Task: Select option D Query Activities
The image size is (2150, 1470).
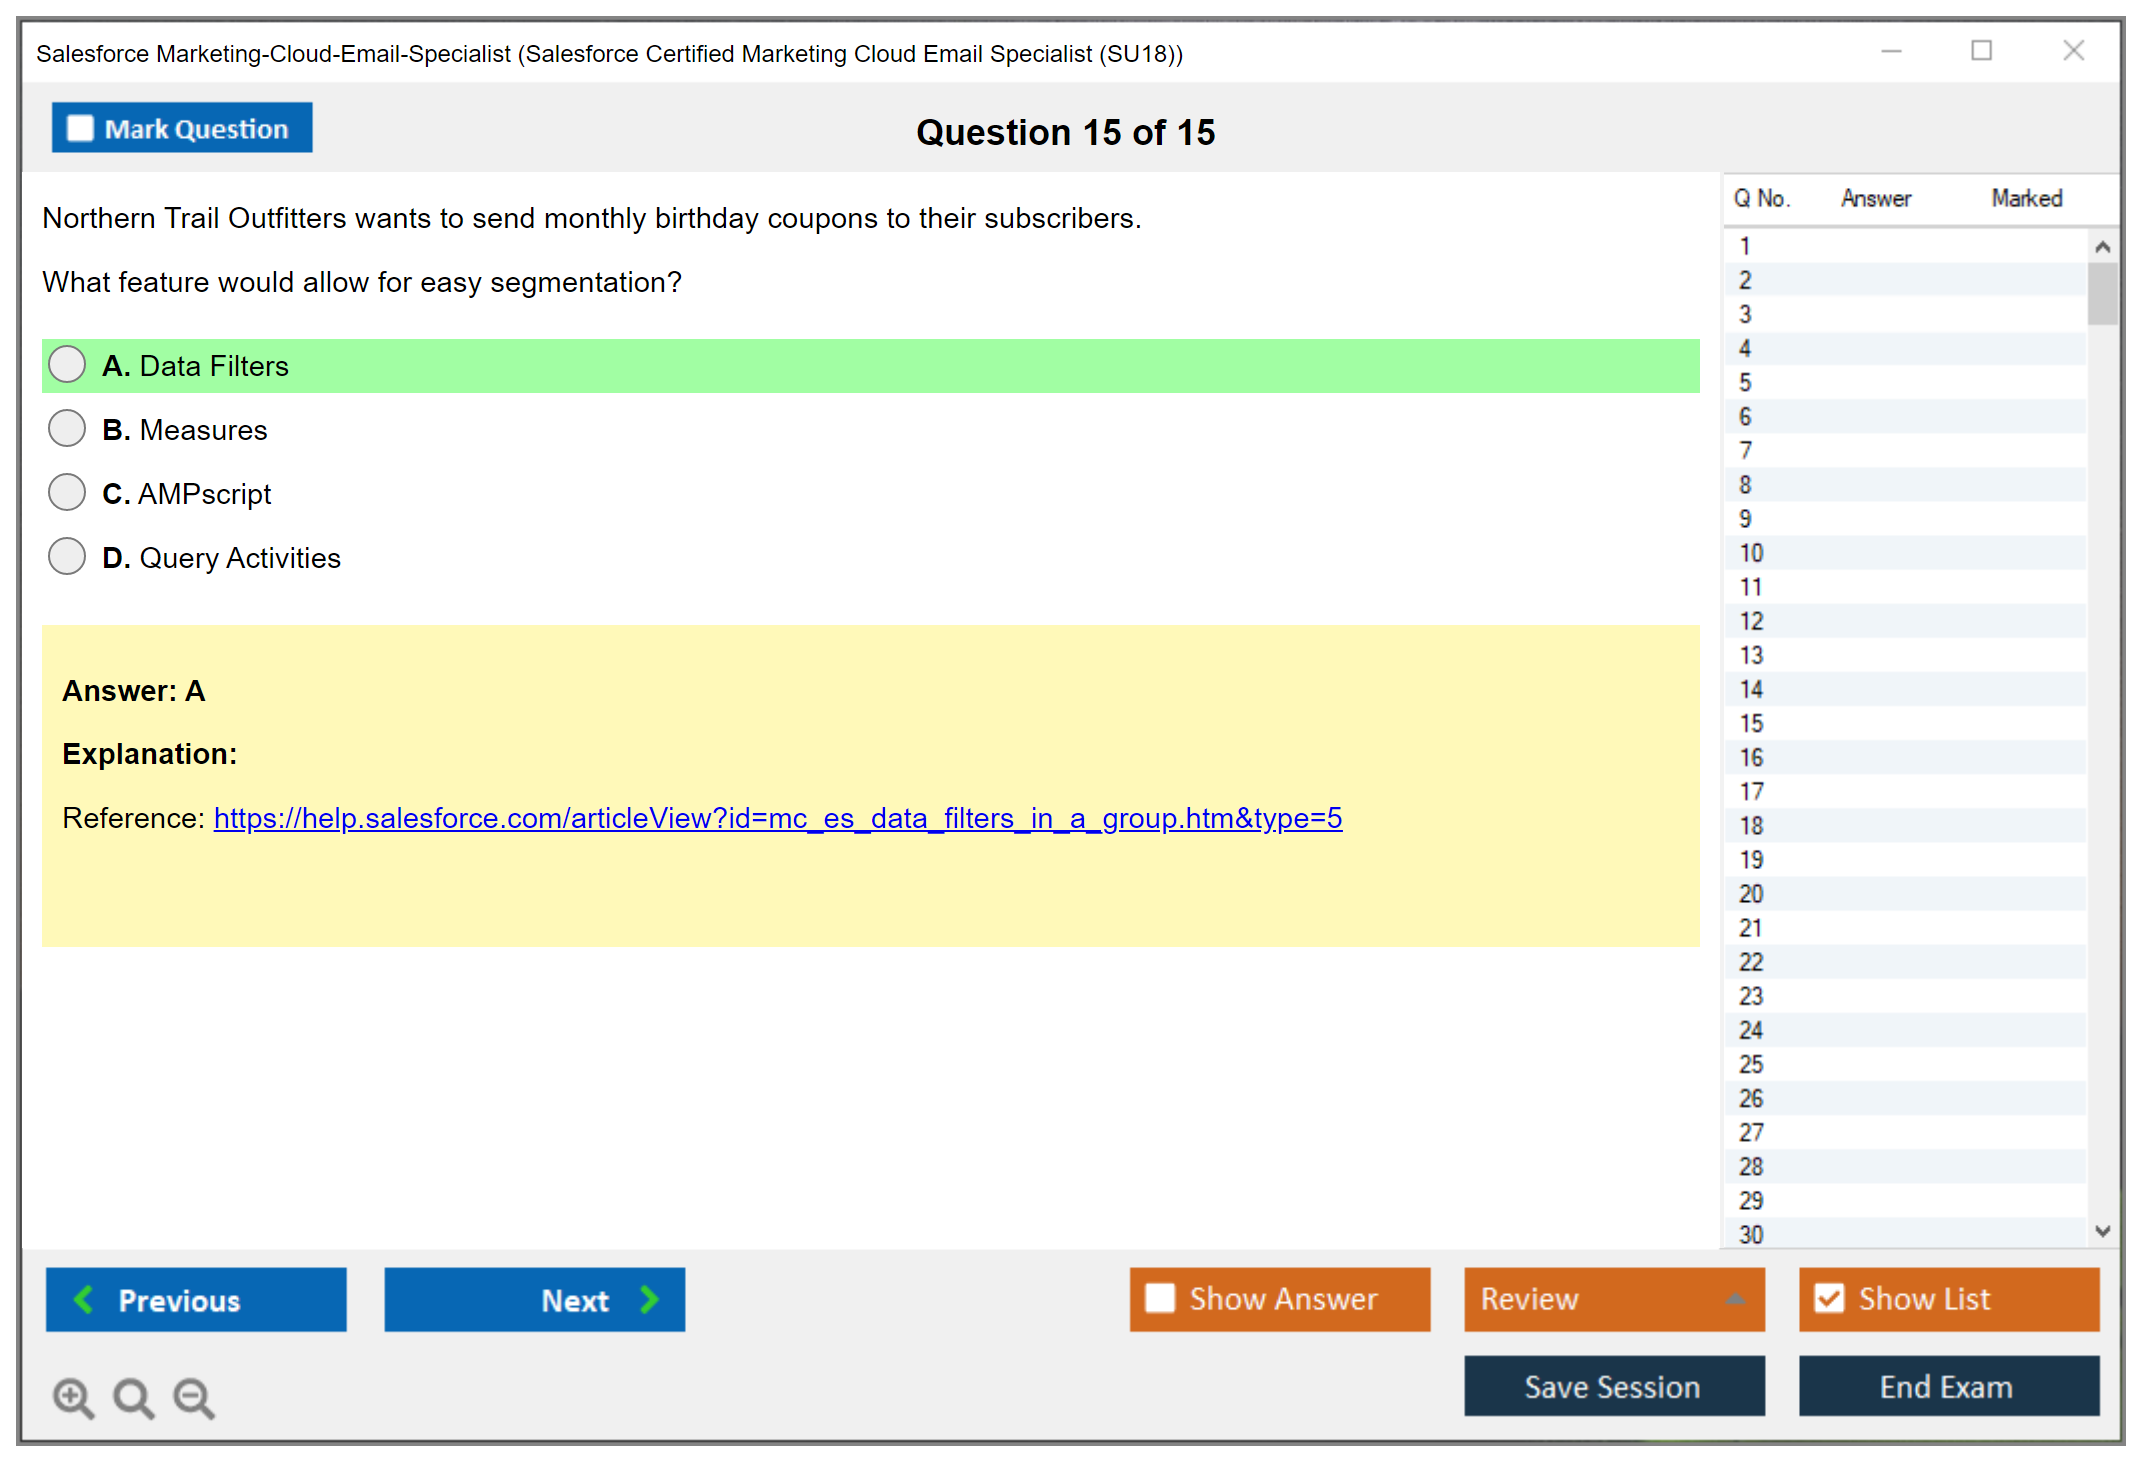Action: [x=67, y=557]
